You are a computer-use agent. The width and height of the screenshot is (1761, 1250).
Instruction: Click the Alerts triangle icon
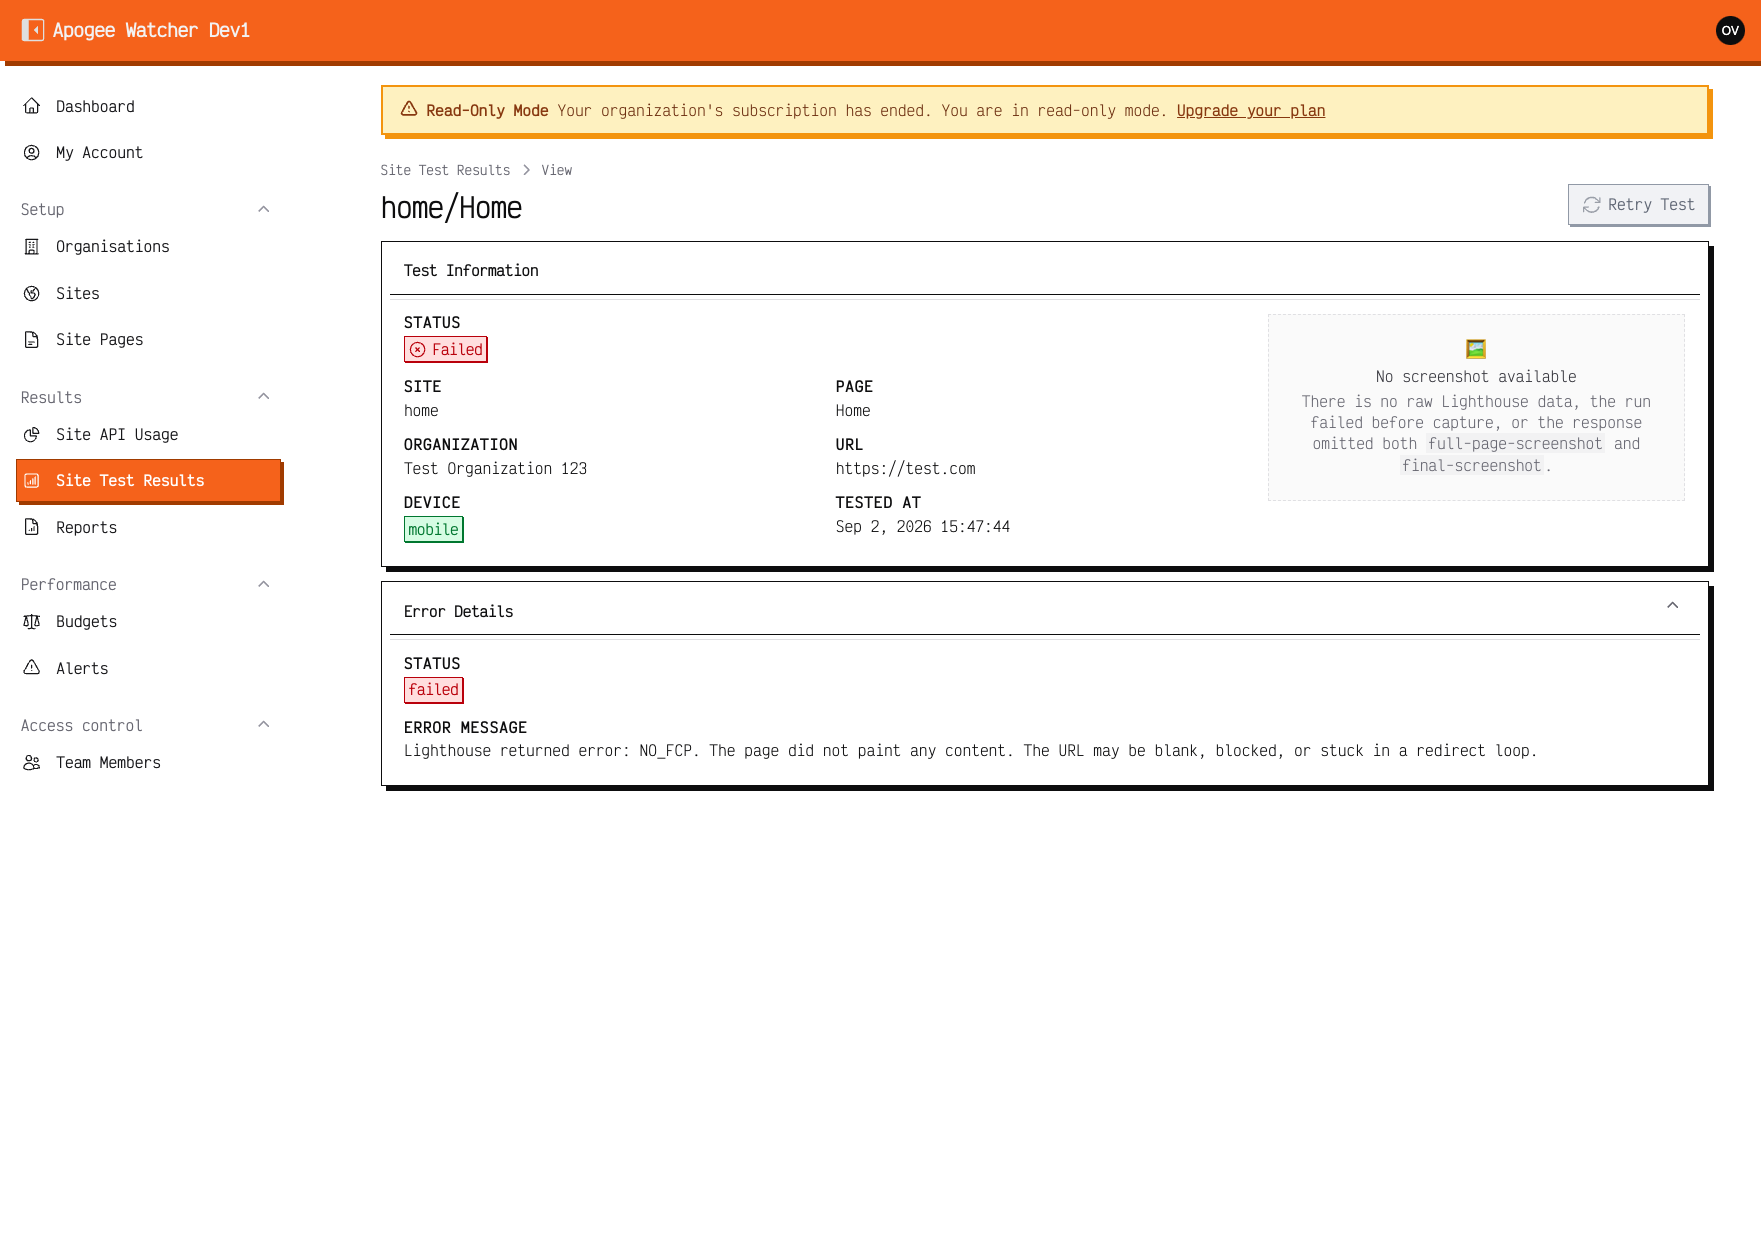coord(32,668)
